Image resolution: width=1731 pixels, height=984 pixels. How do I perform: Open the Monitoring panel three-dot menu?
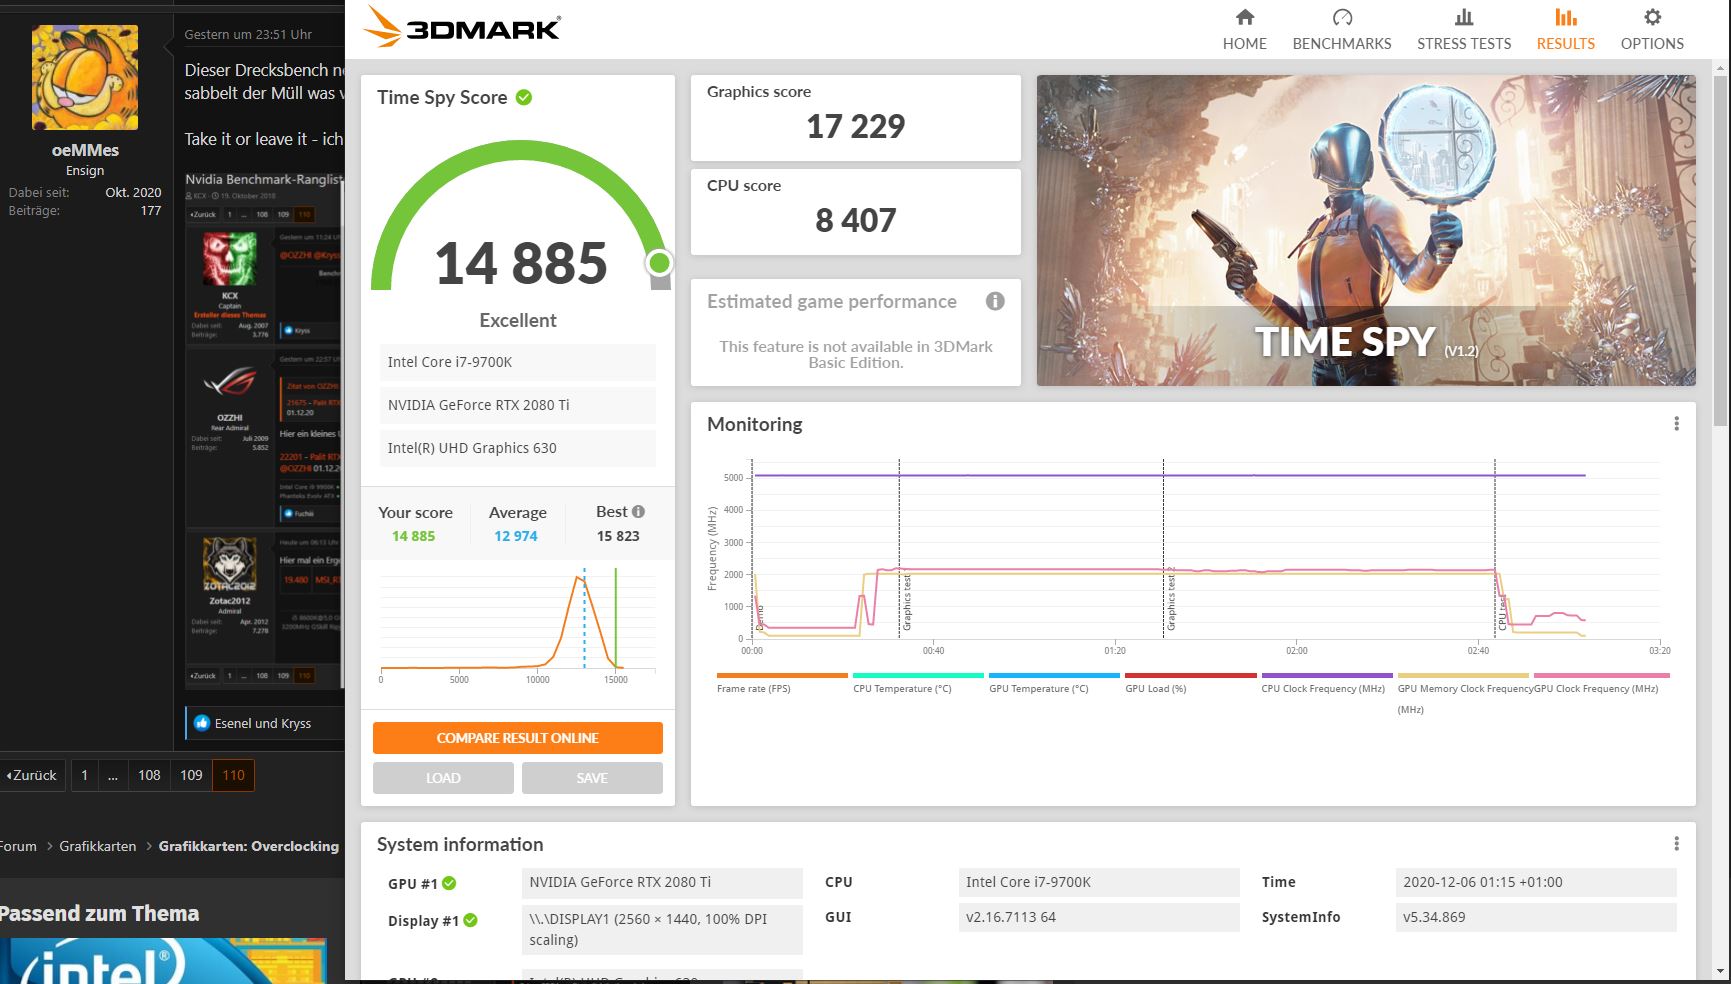coord(1676,424)
